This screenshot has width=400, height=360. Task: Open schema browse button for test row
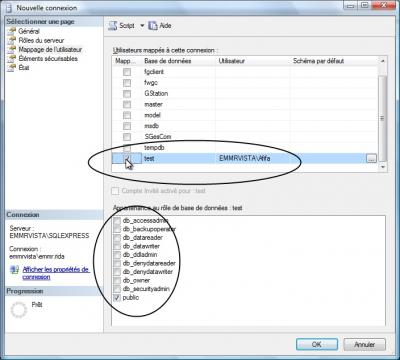pos(371,158)
